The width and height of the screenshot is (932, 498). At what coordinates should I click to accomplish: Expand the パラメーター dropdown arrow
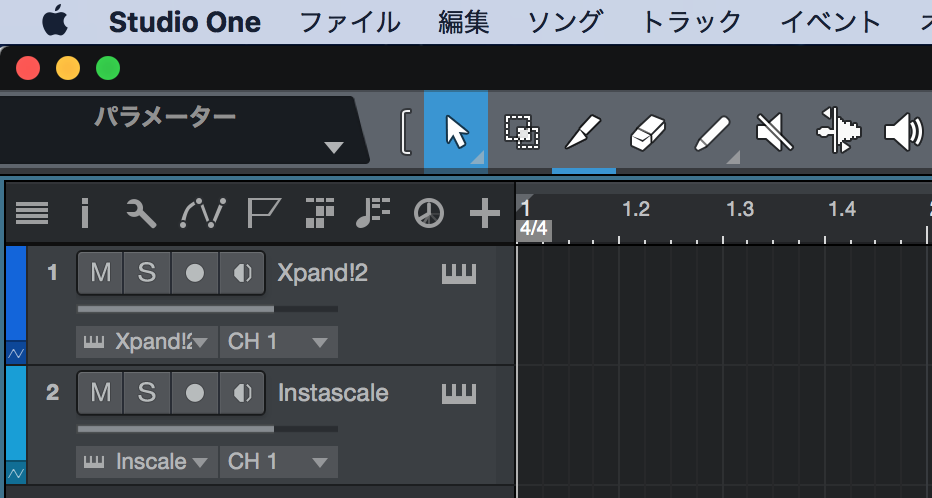point(334,147)
